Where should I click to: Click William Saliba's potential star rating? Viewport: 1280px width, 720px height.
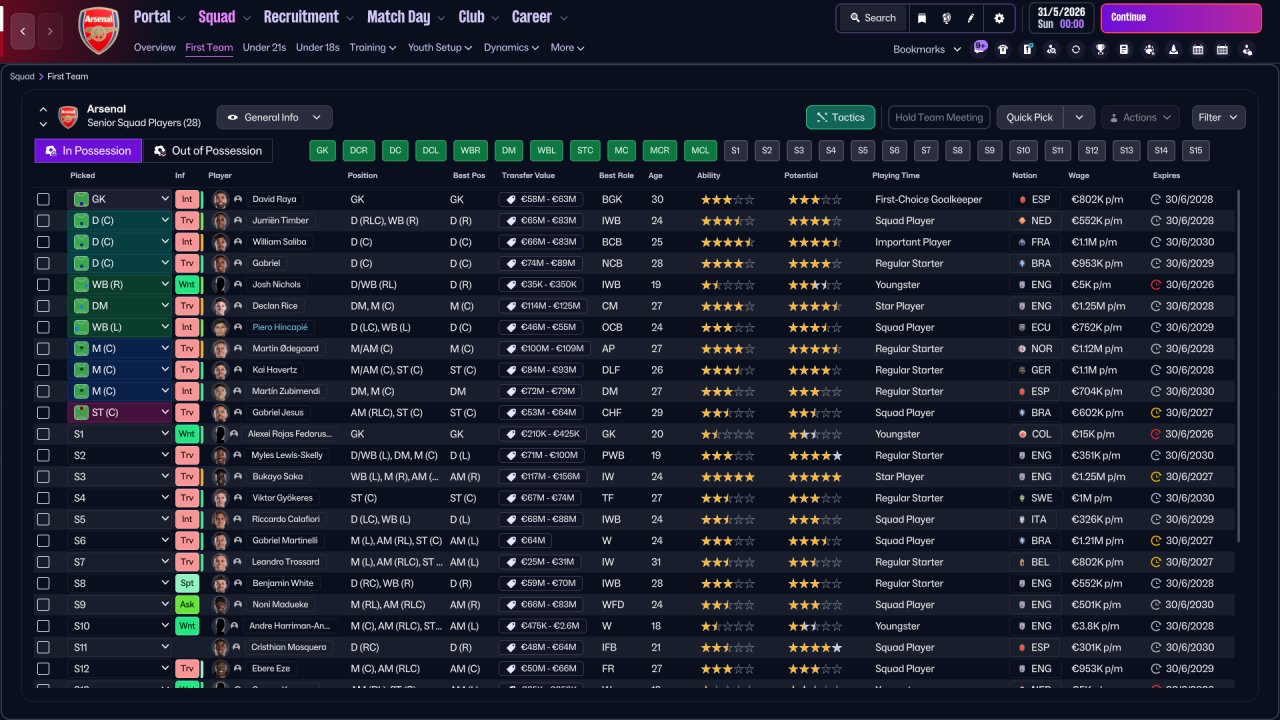point(815,242)
